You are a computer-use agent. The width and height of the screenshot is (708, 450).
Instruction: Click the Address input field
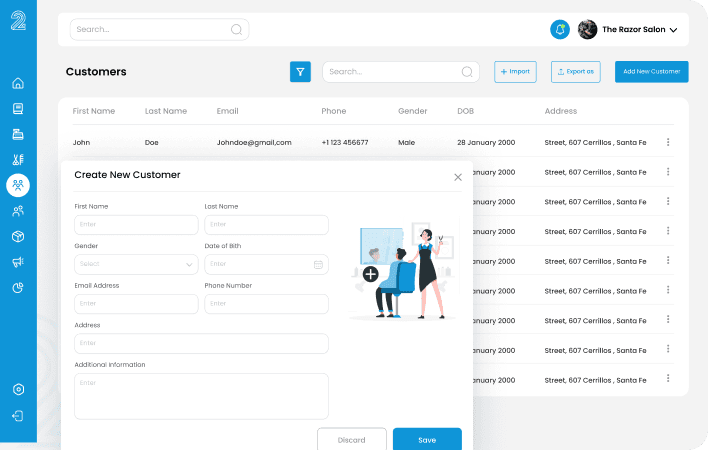tap(201, 343)
